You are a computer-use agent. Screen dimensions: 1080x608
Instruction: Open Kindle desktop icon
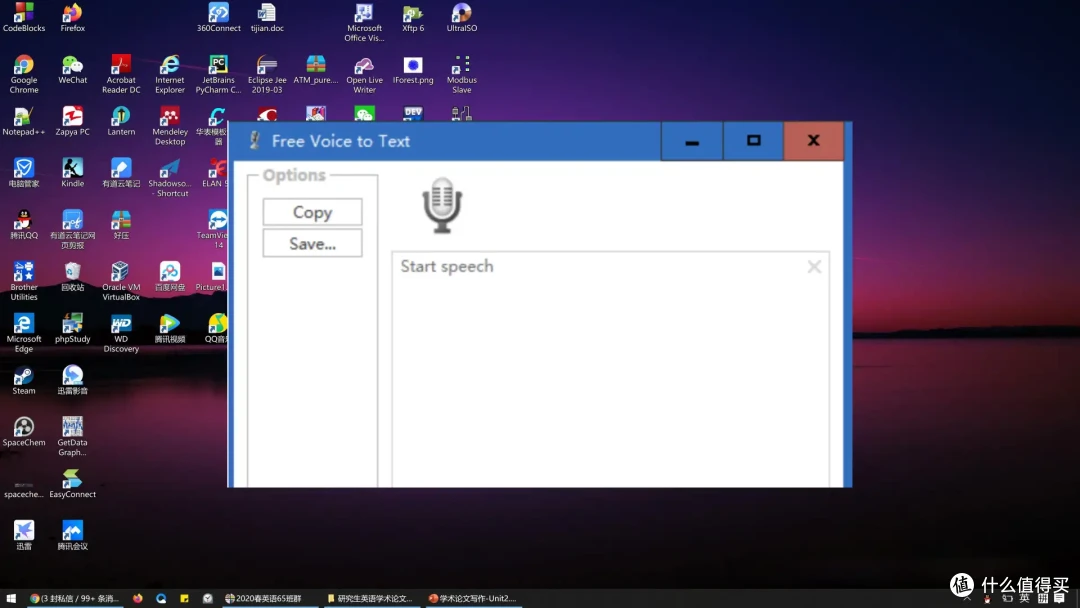[72, 173]
